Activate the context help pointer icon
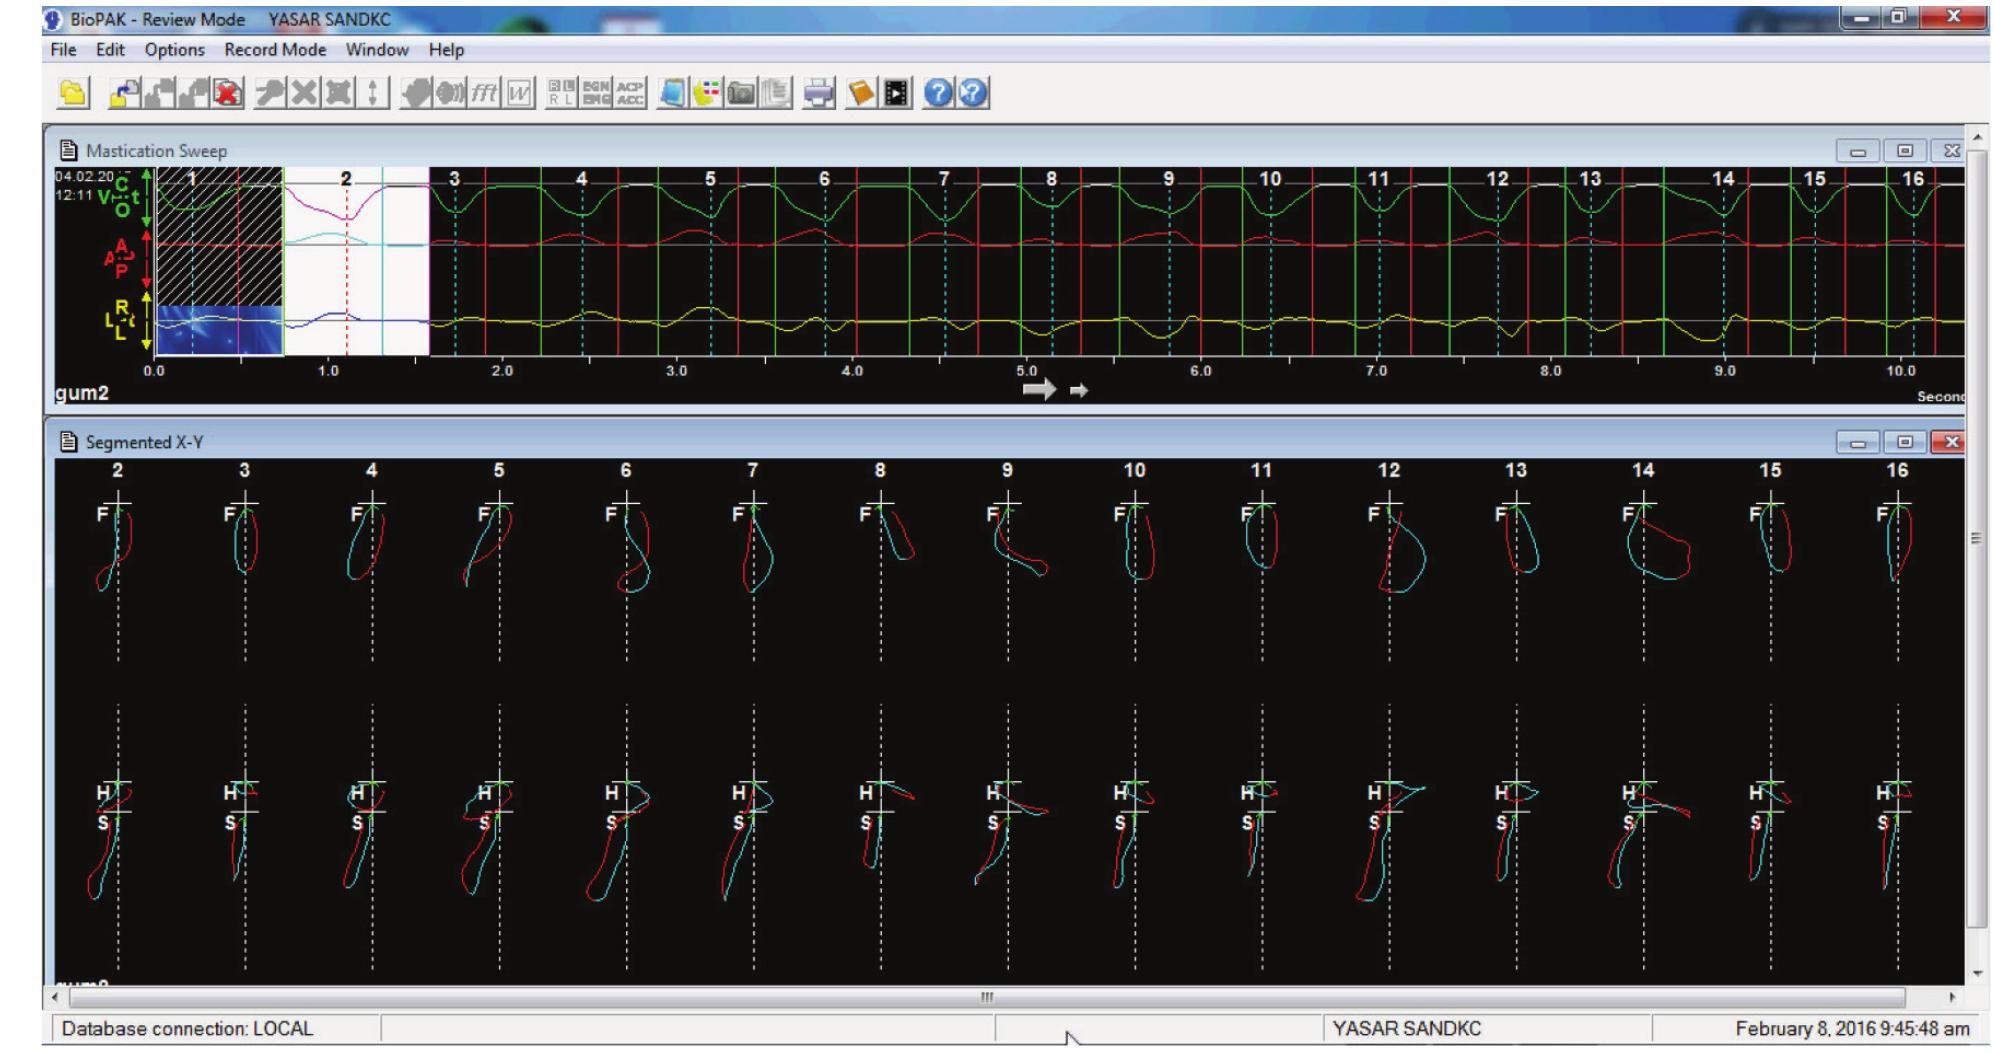Image resolution: width=1994 pixels, height=1053 pixels. [x=973, y=93]
